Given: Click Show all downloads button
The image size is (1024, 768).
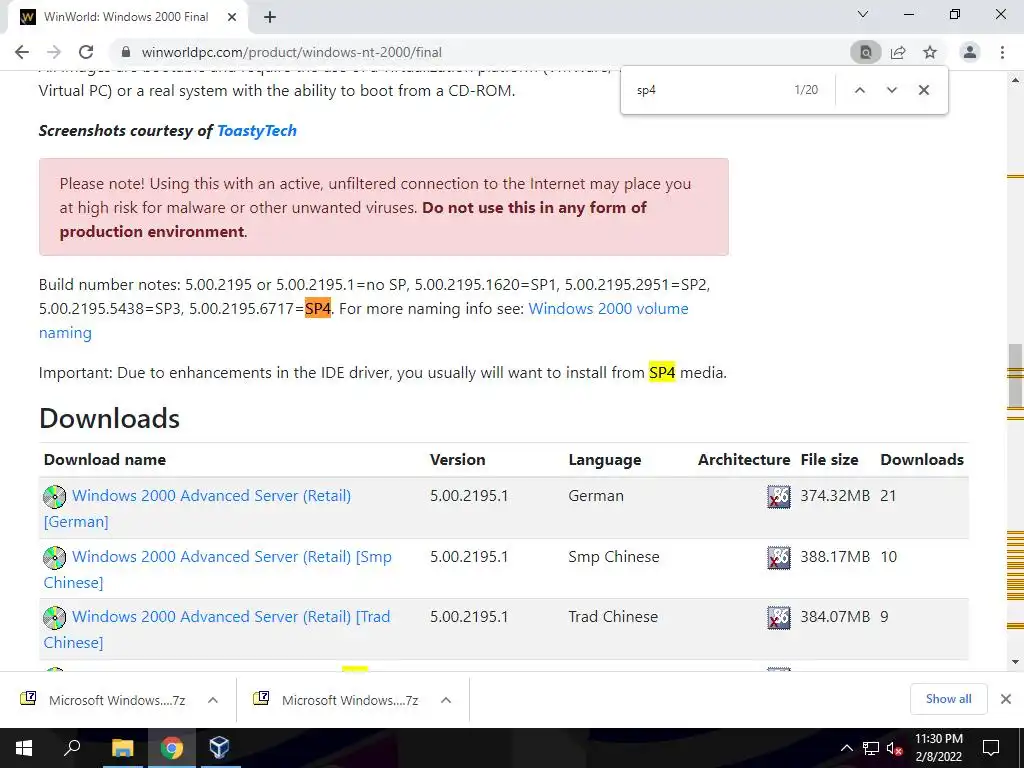Looking at the screenshot, I should click(x=948, y=699).
